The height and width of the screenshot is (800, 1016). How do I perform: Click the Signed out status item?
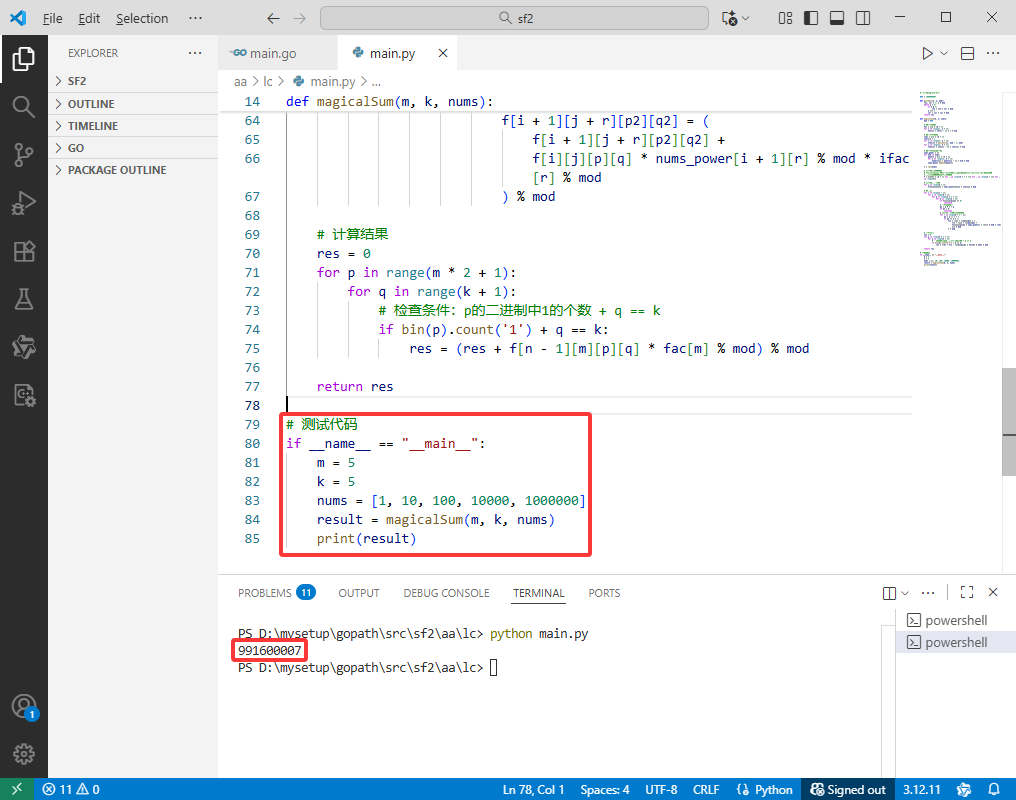(x=848, y=789)
